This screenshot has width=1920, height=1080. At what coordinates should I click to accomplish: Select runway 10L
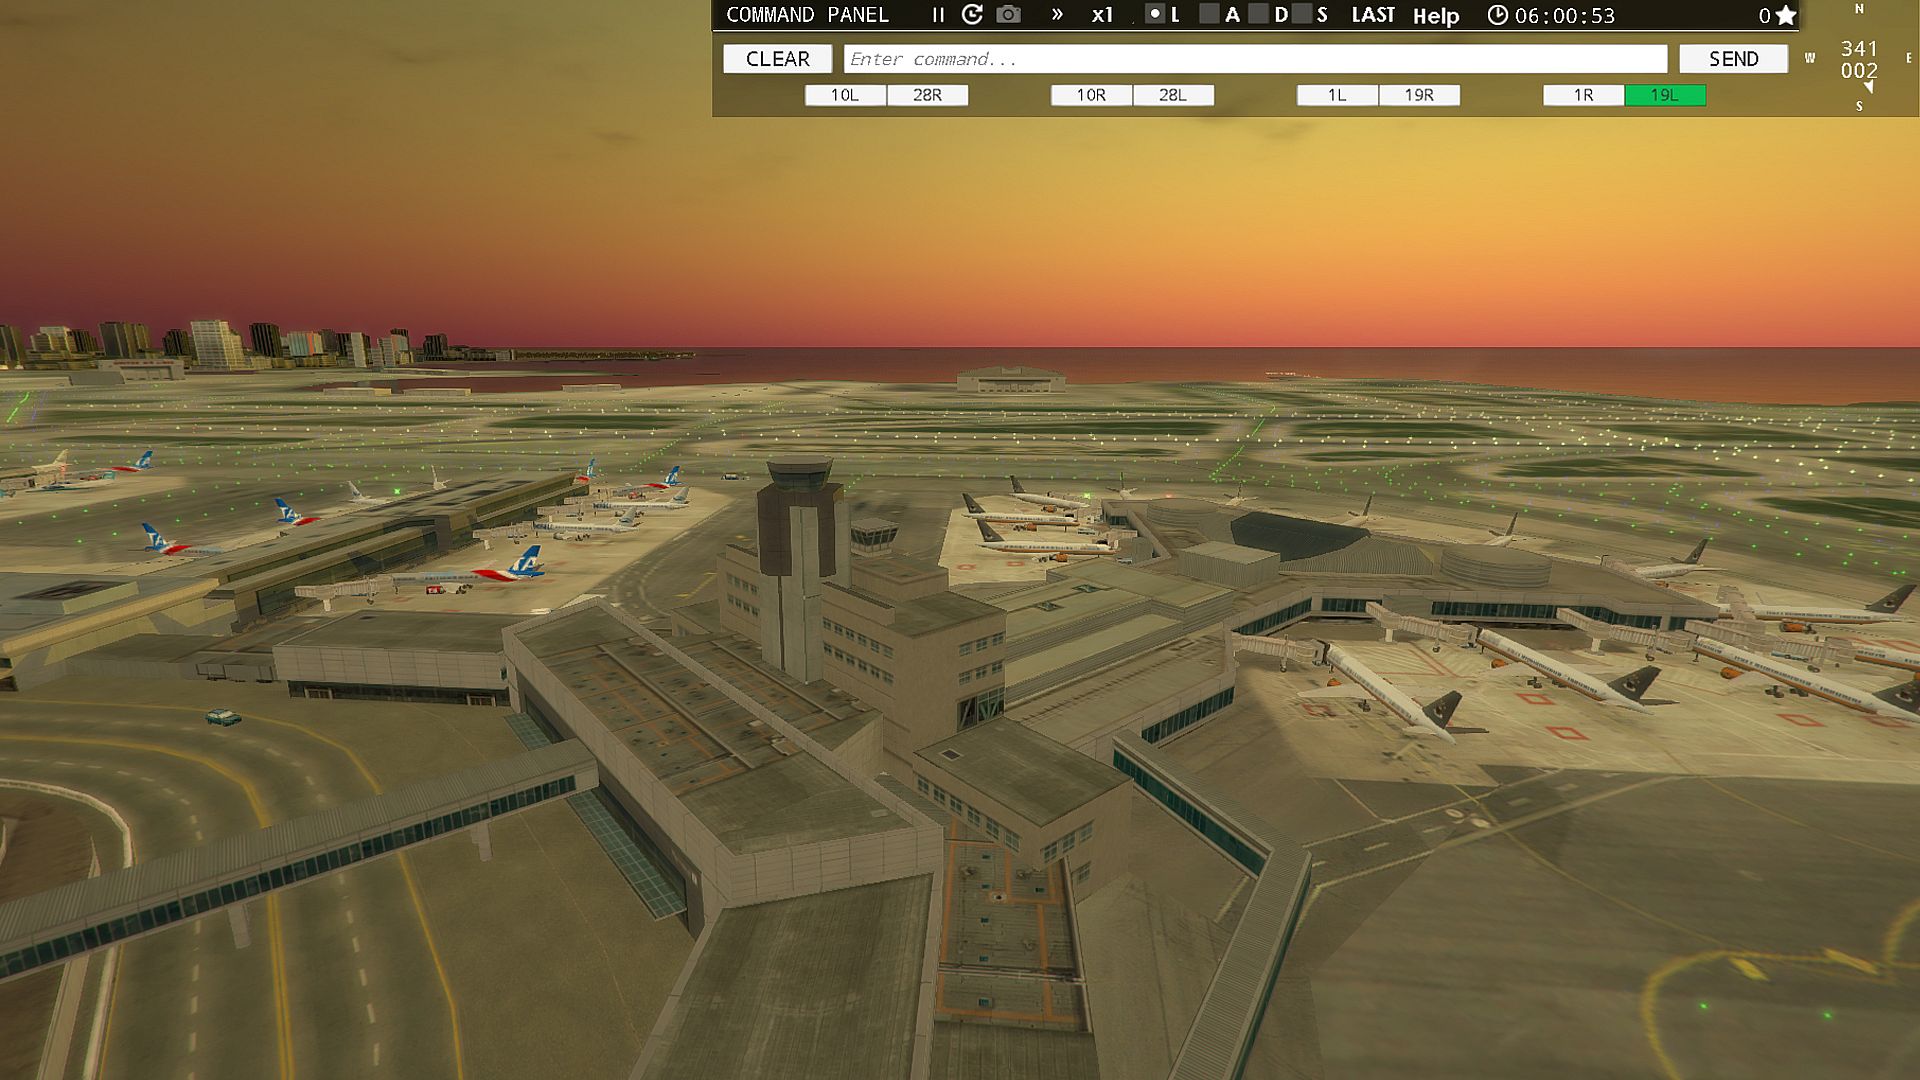(x=845, y=95)
